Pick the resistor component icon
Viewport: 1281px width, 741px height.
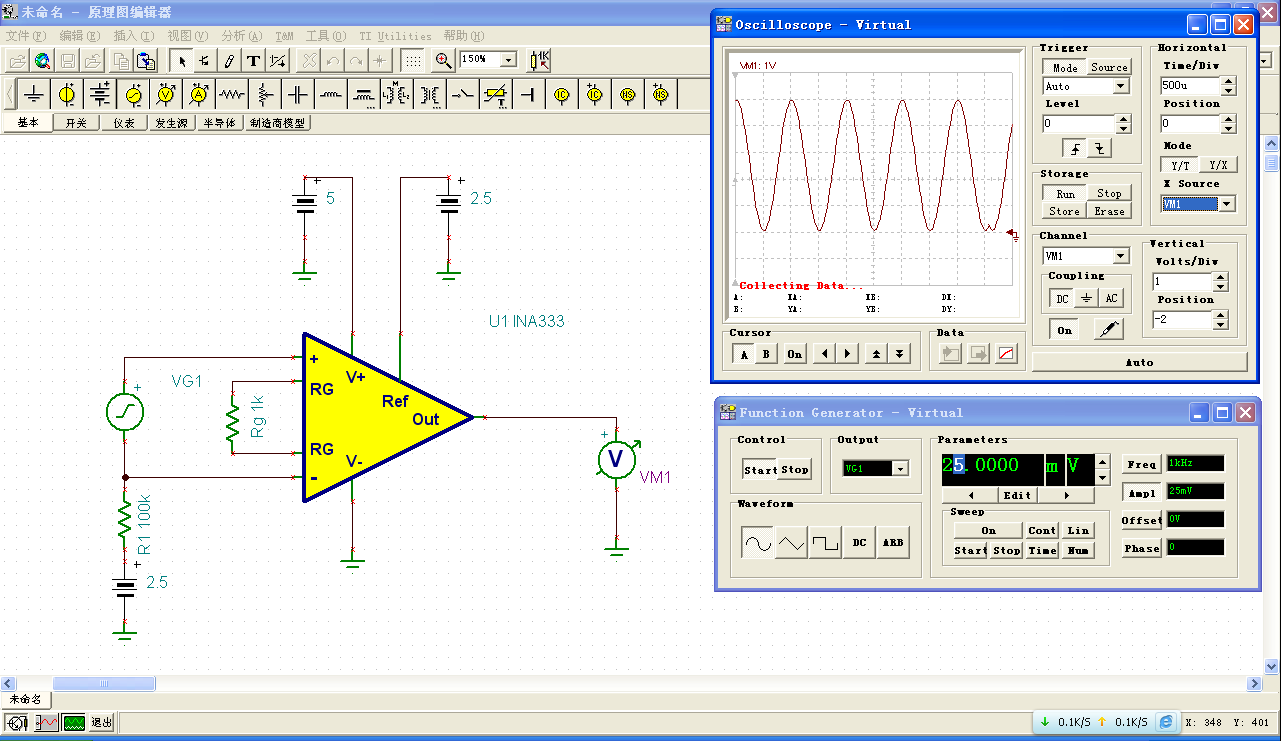pyautogui.click(x=232, y=95)
